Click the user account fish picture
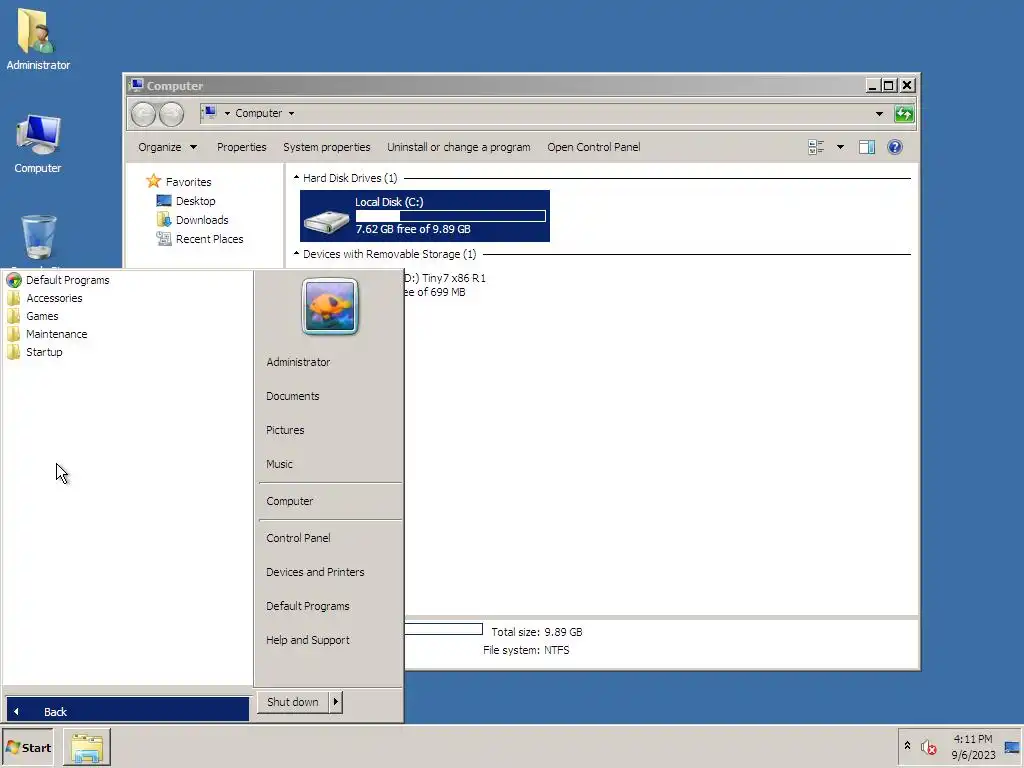The height and width of the screenshot is (768, 1024). coord(330,306)
